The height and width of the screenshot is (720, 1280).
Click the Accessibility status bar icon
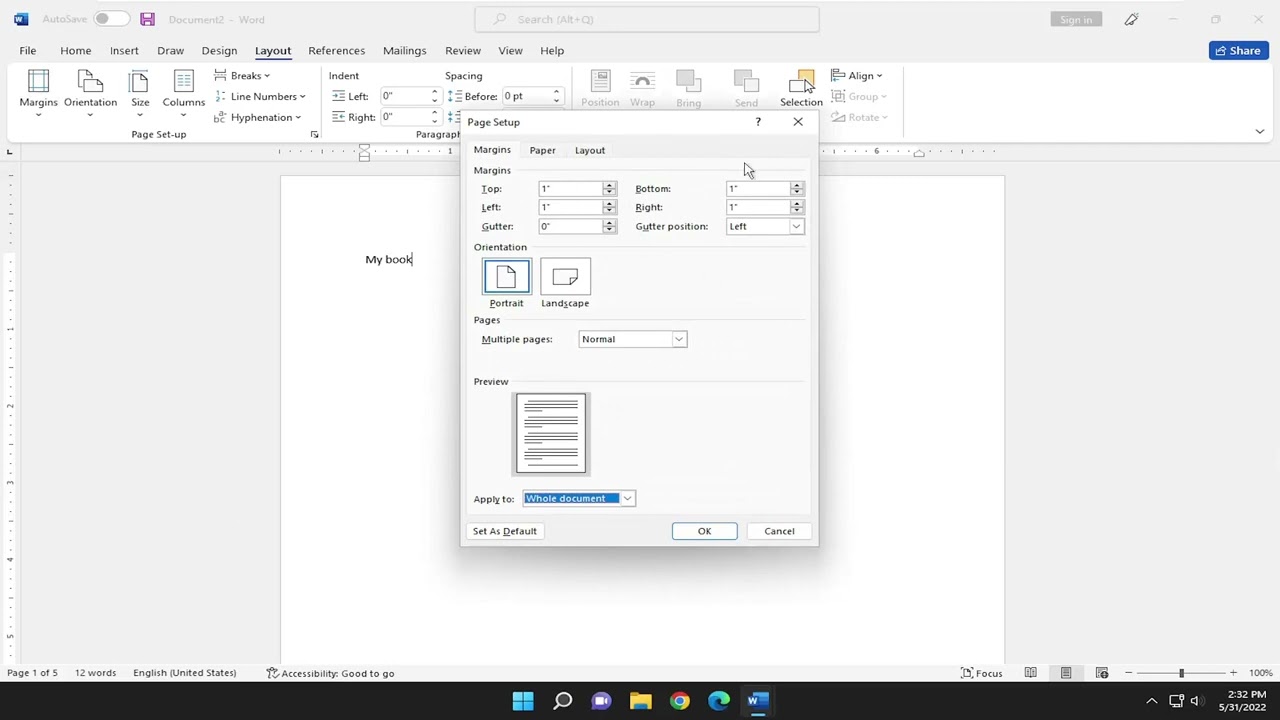330,673
